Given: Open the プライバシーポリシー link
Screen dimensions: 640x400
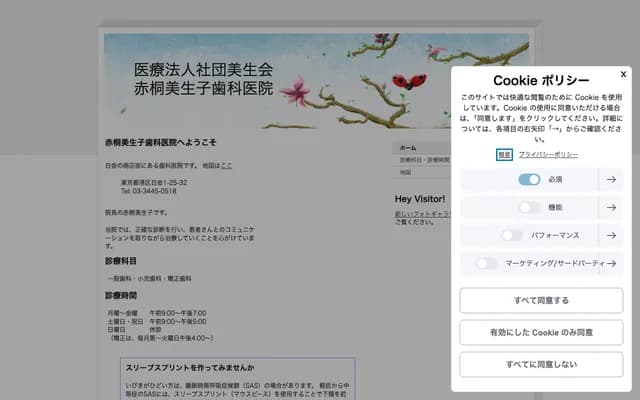Looking at the screenshot, I should pyautogui.click(x=548, y=155).
